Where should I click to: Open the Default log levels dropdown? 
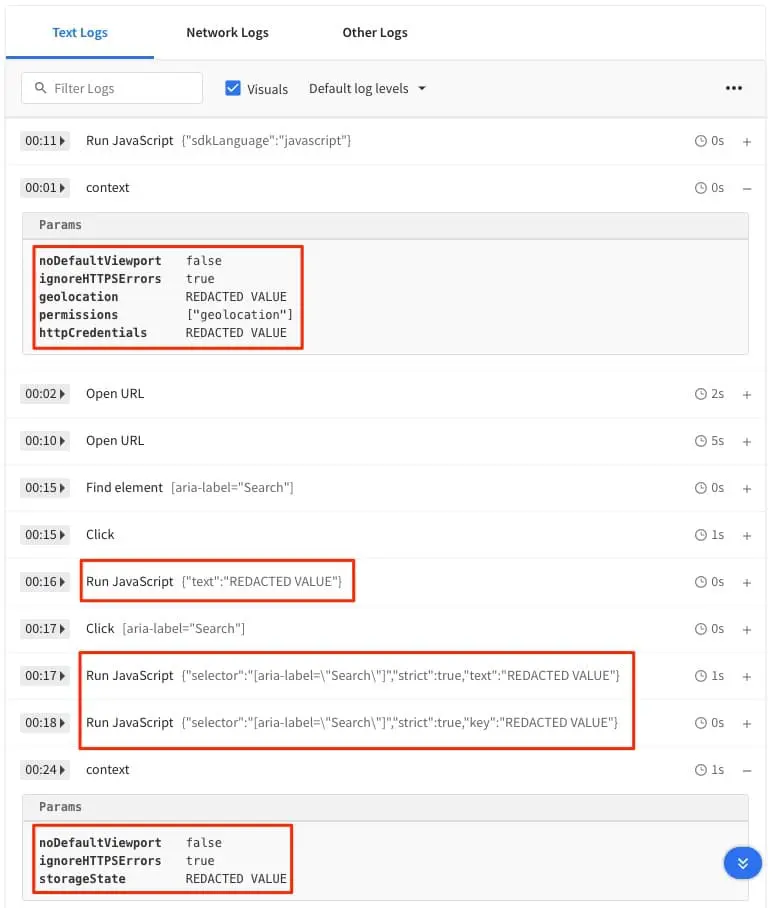pyautogui.click(x=367, y=88)
